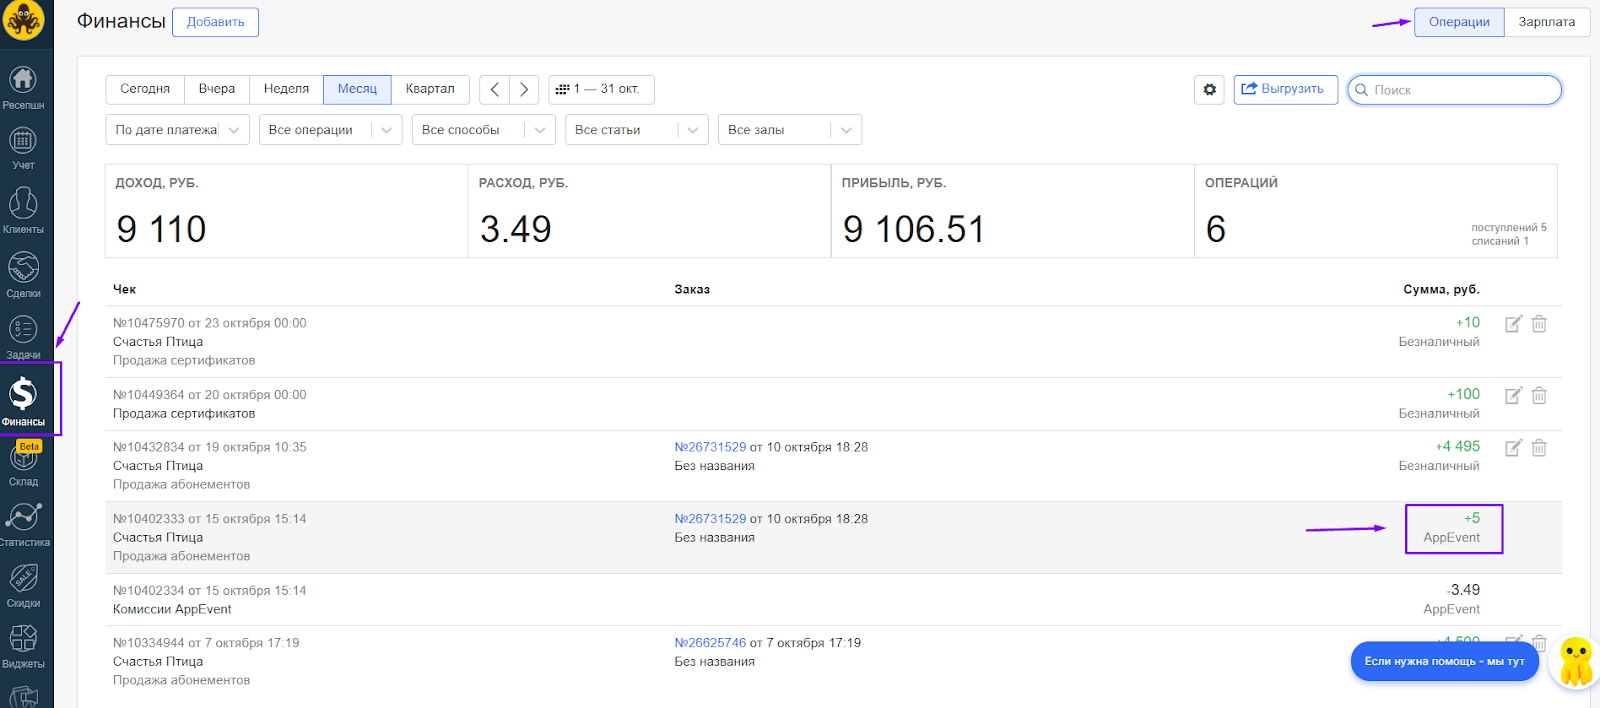This screenshot has width=1600, height=708.
Task: Click the Выгрузить export button
Action: click(1283, 89)
